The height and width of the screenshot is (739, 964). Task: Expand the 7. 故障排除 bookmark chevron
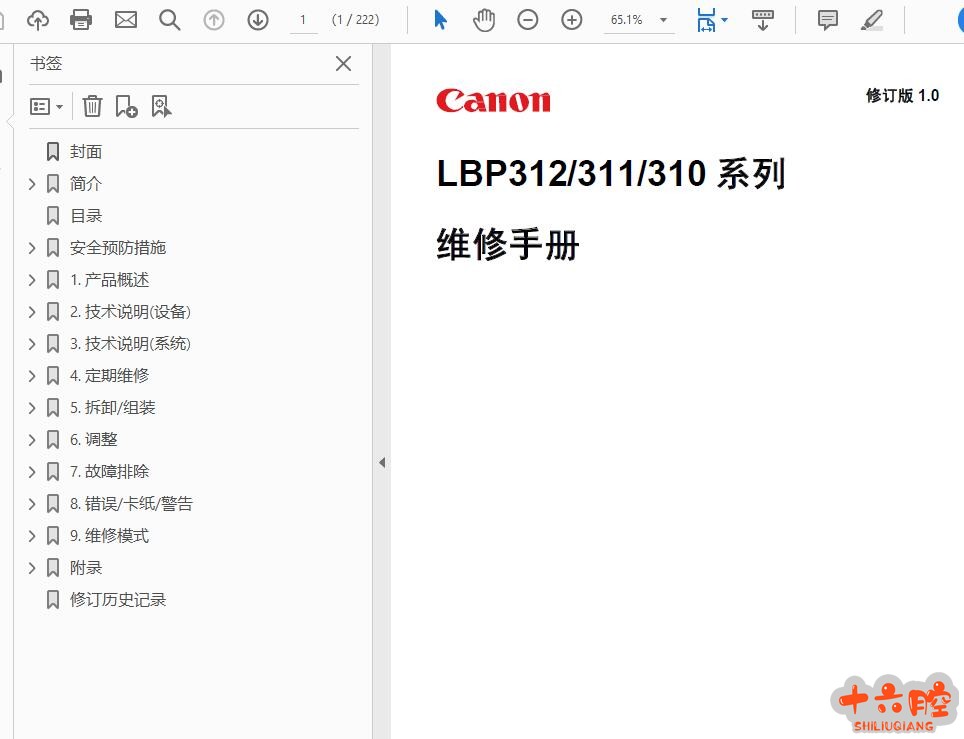32,472
